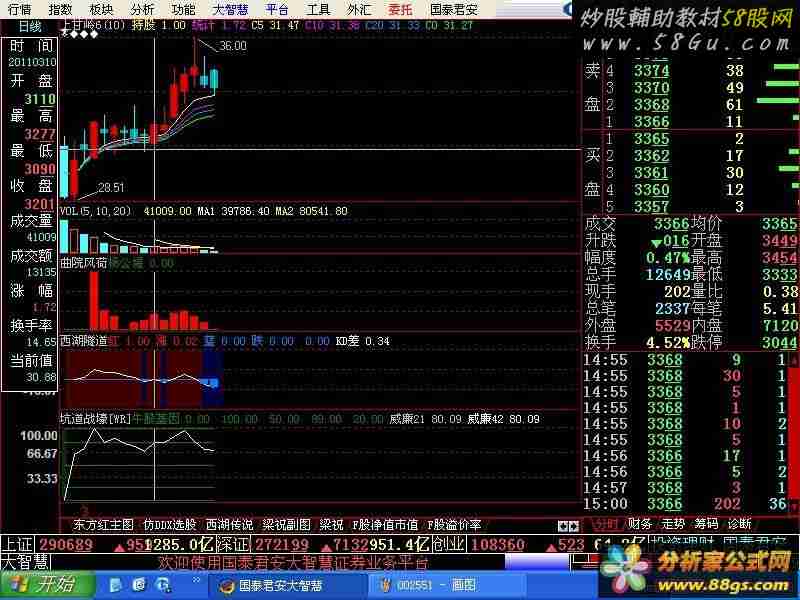The image size is (800, 600).
Task: Click sell level 3 price 3370
Action: click(x=652, y=88)
